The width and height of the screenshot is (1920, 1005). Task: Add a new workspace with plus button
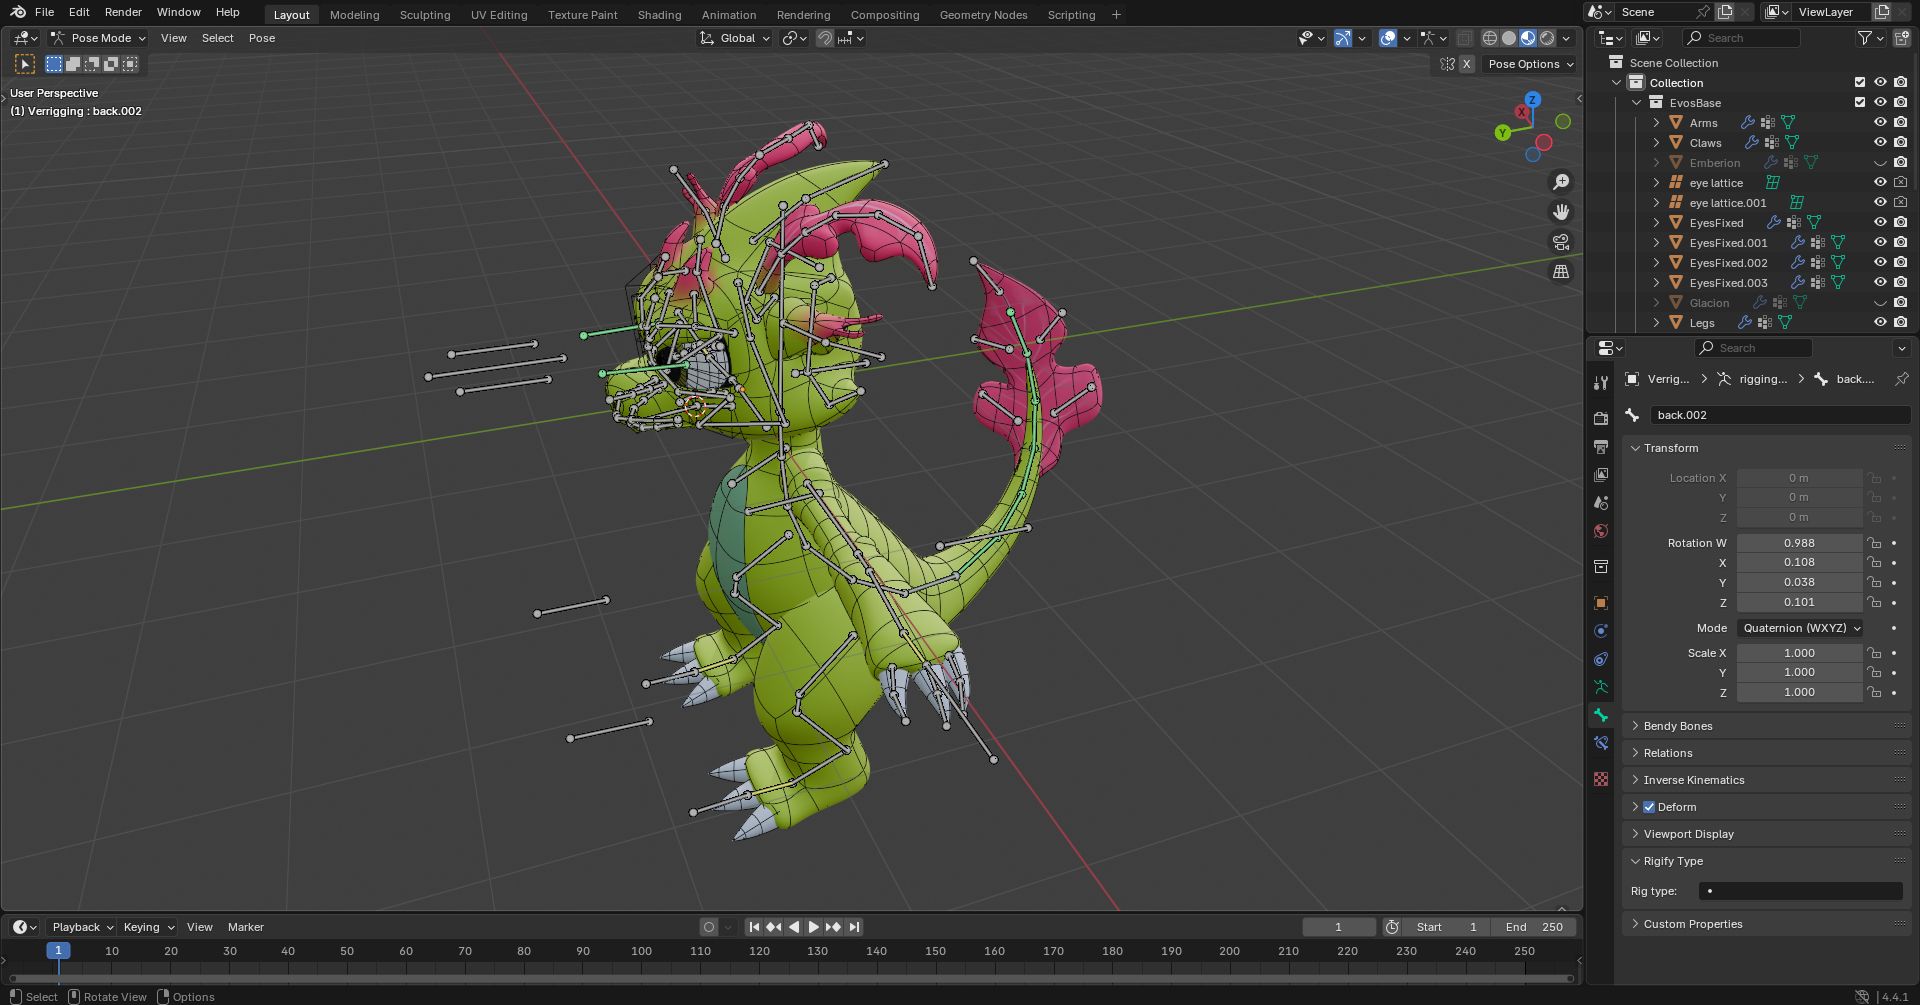click(x=1116, y=15)
